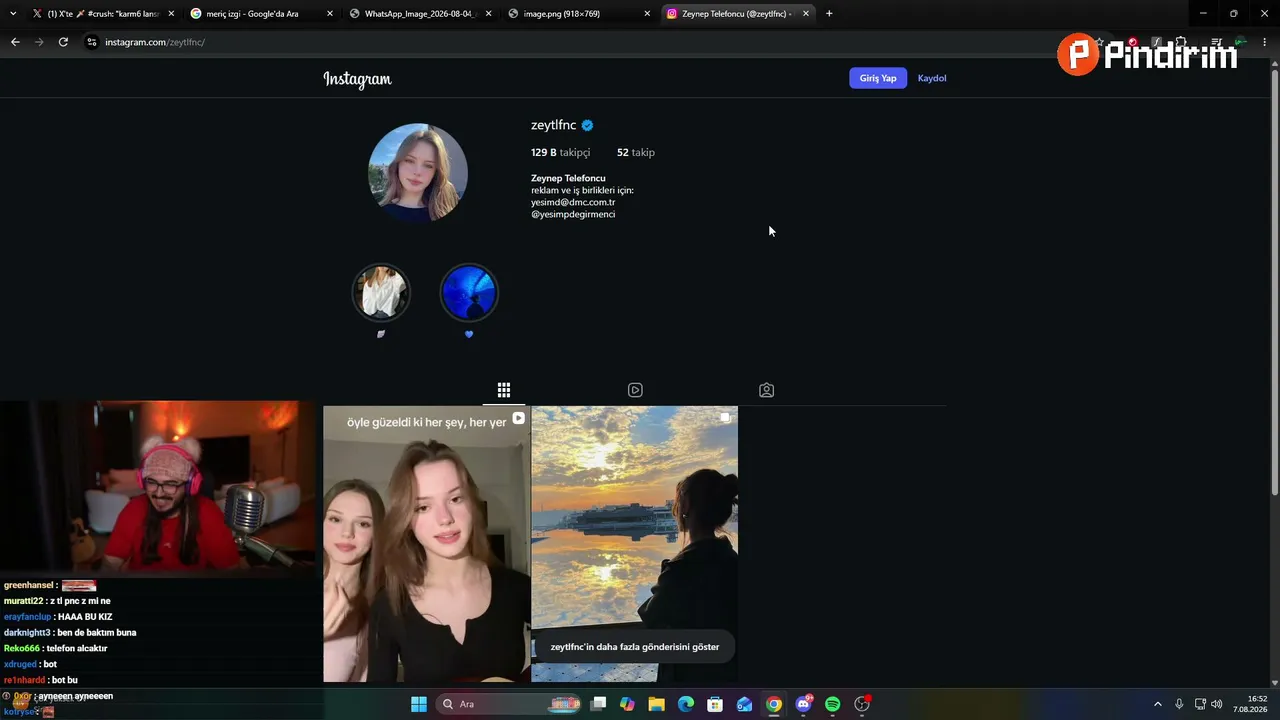Switch to the tagged photos tab icon
This screenshot has height=720, width=1280.
point(766,390)
